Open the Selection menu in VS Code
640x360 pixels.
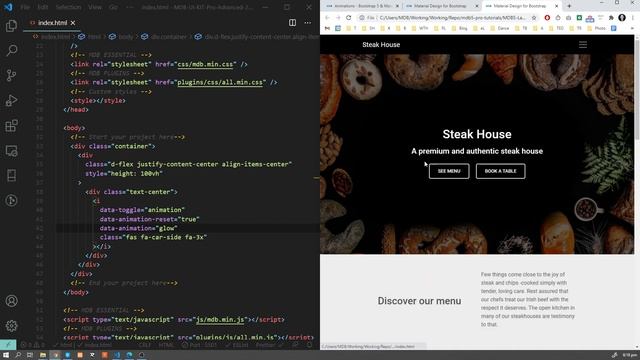68,7
